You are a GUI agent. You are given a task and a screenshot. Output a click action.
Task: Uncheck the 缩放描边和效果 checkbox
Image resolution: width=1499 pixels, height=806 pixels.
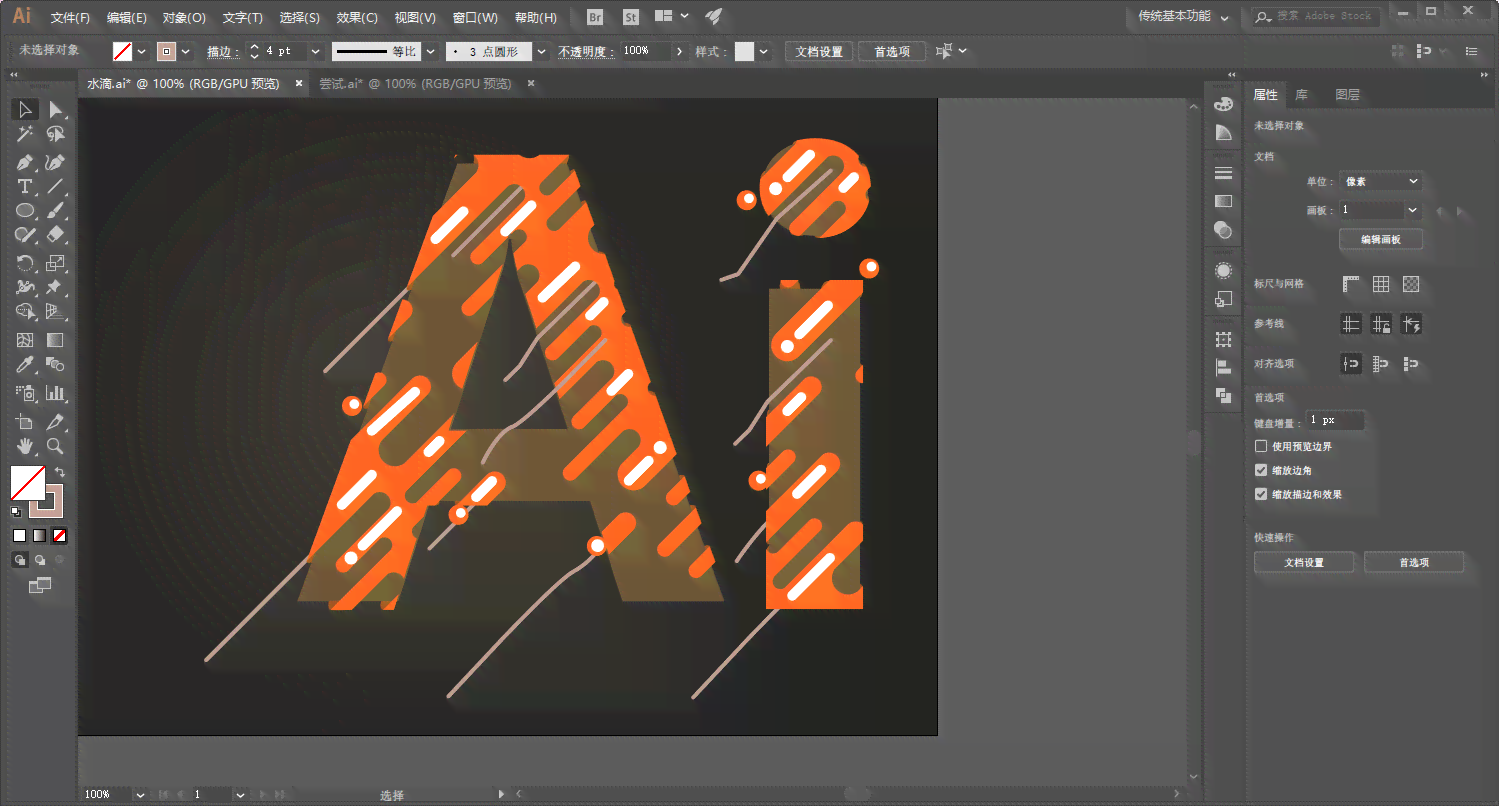pyautogui.click(x=1261, y=494)
